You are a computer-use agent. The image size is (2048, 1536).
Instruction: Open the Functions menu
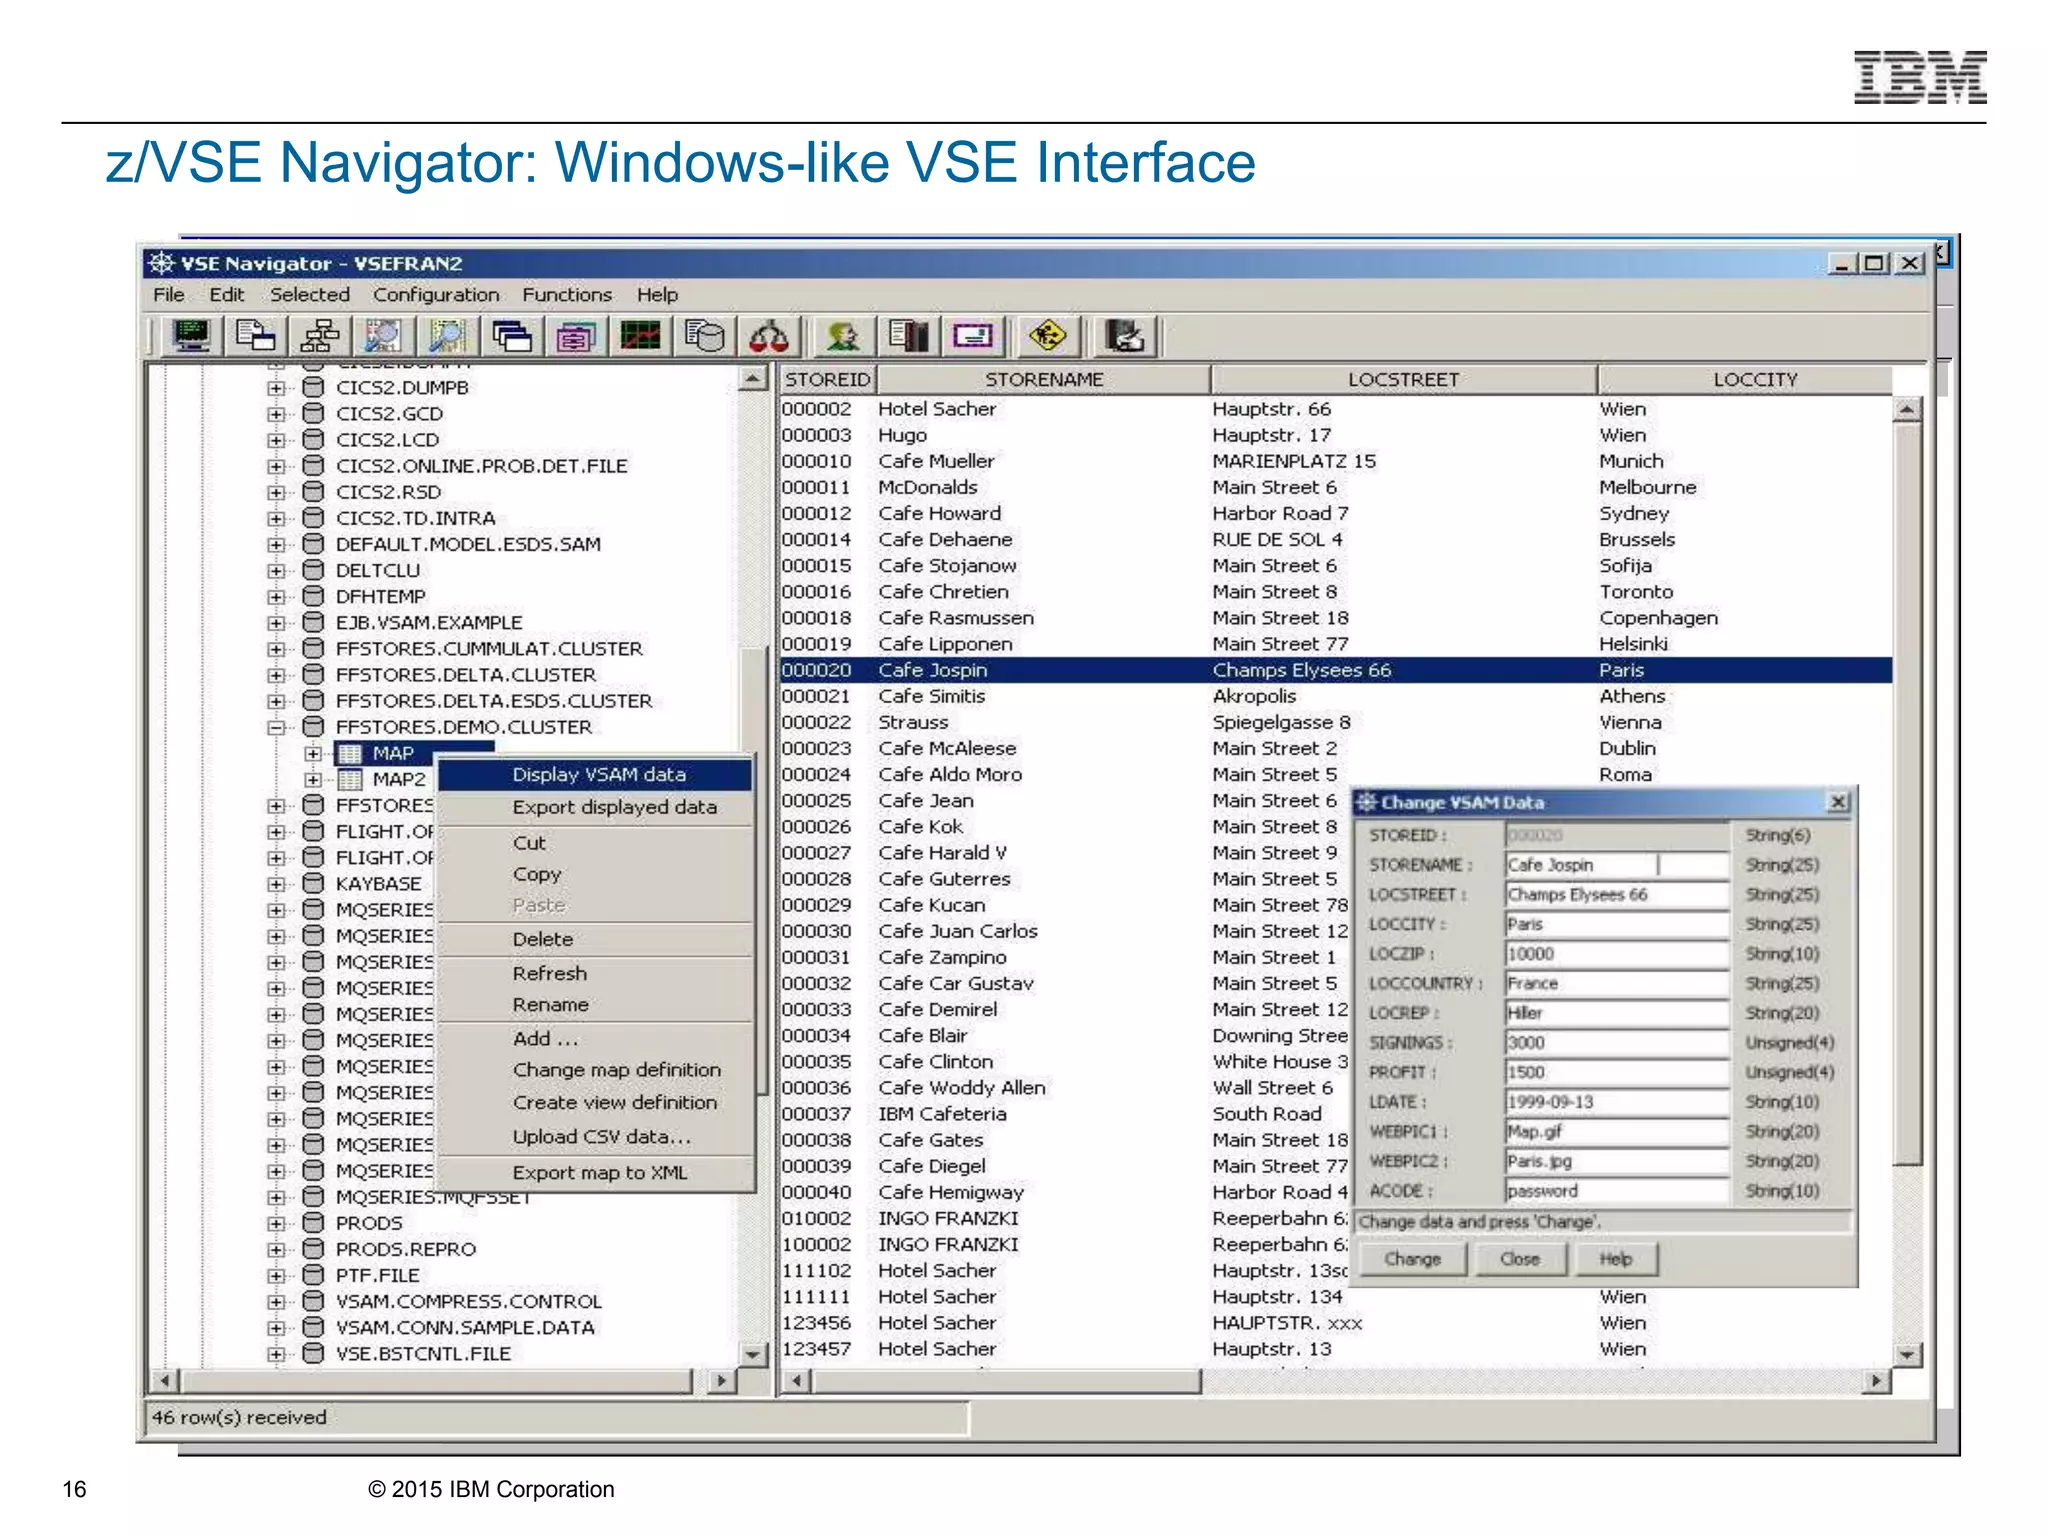[x=566, y=295]
